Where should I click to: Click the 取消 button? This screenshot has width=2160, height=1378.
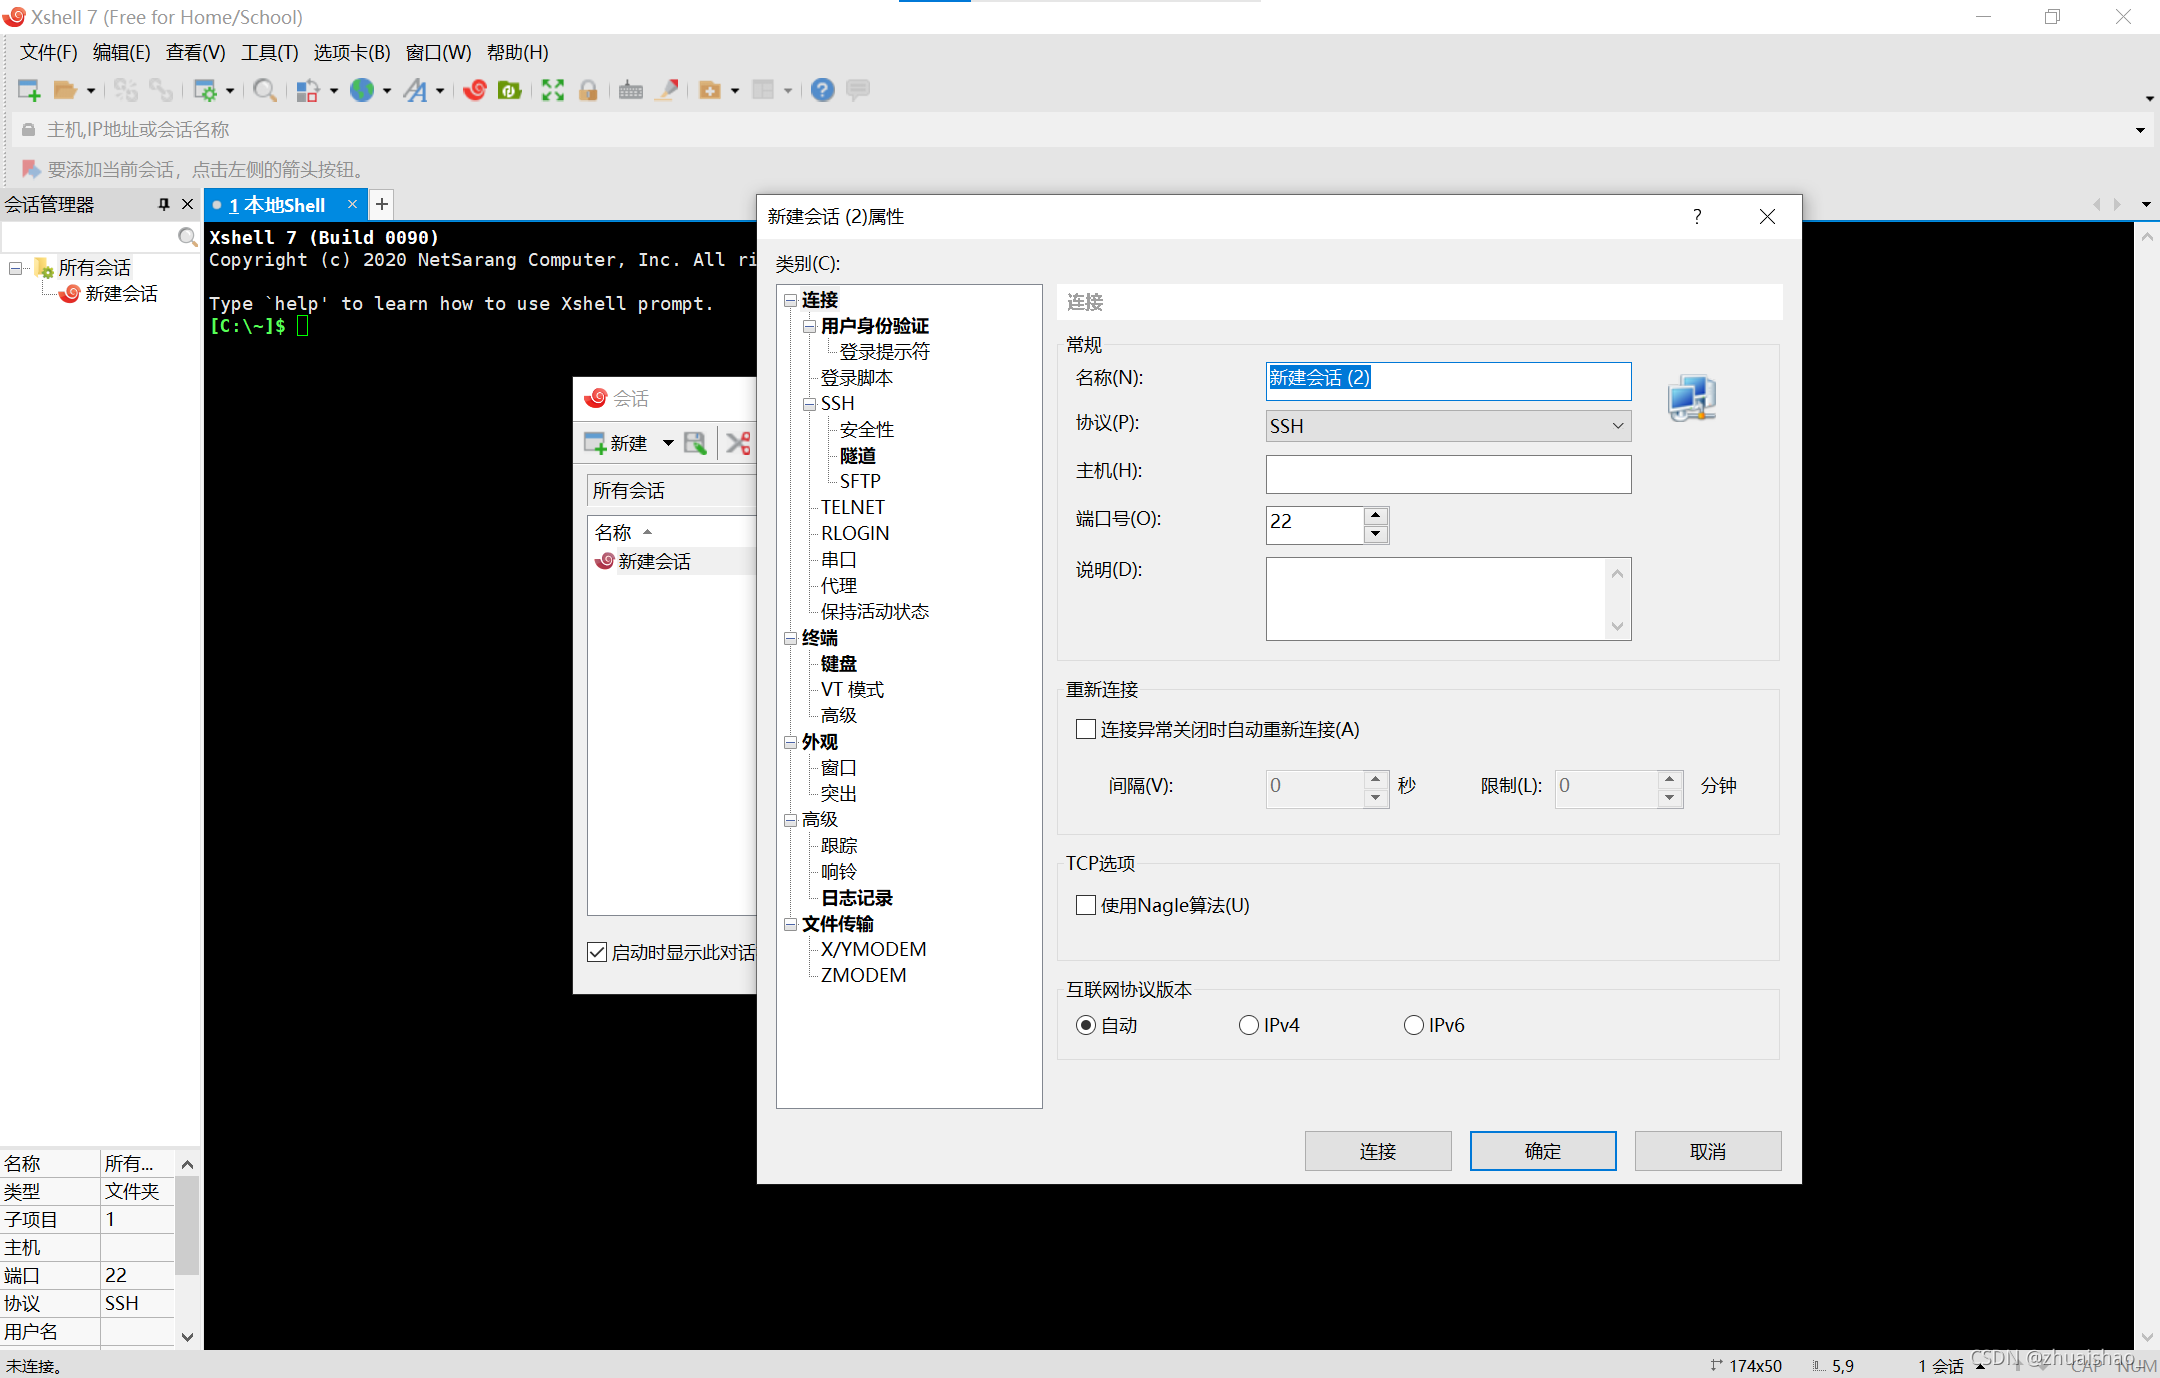pyautogui.click(x=1707, y=1151)
